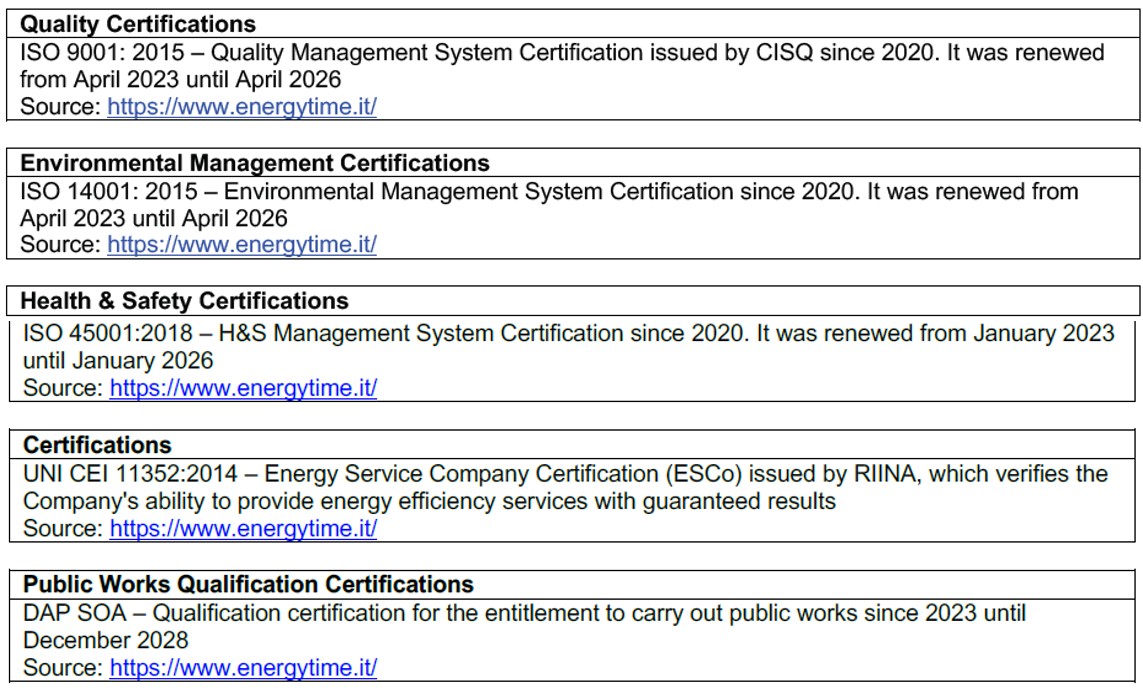1143x690 pixels.
Task: Select the Health & Safety Certifications heading
Action: pos(185,301)
